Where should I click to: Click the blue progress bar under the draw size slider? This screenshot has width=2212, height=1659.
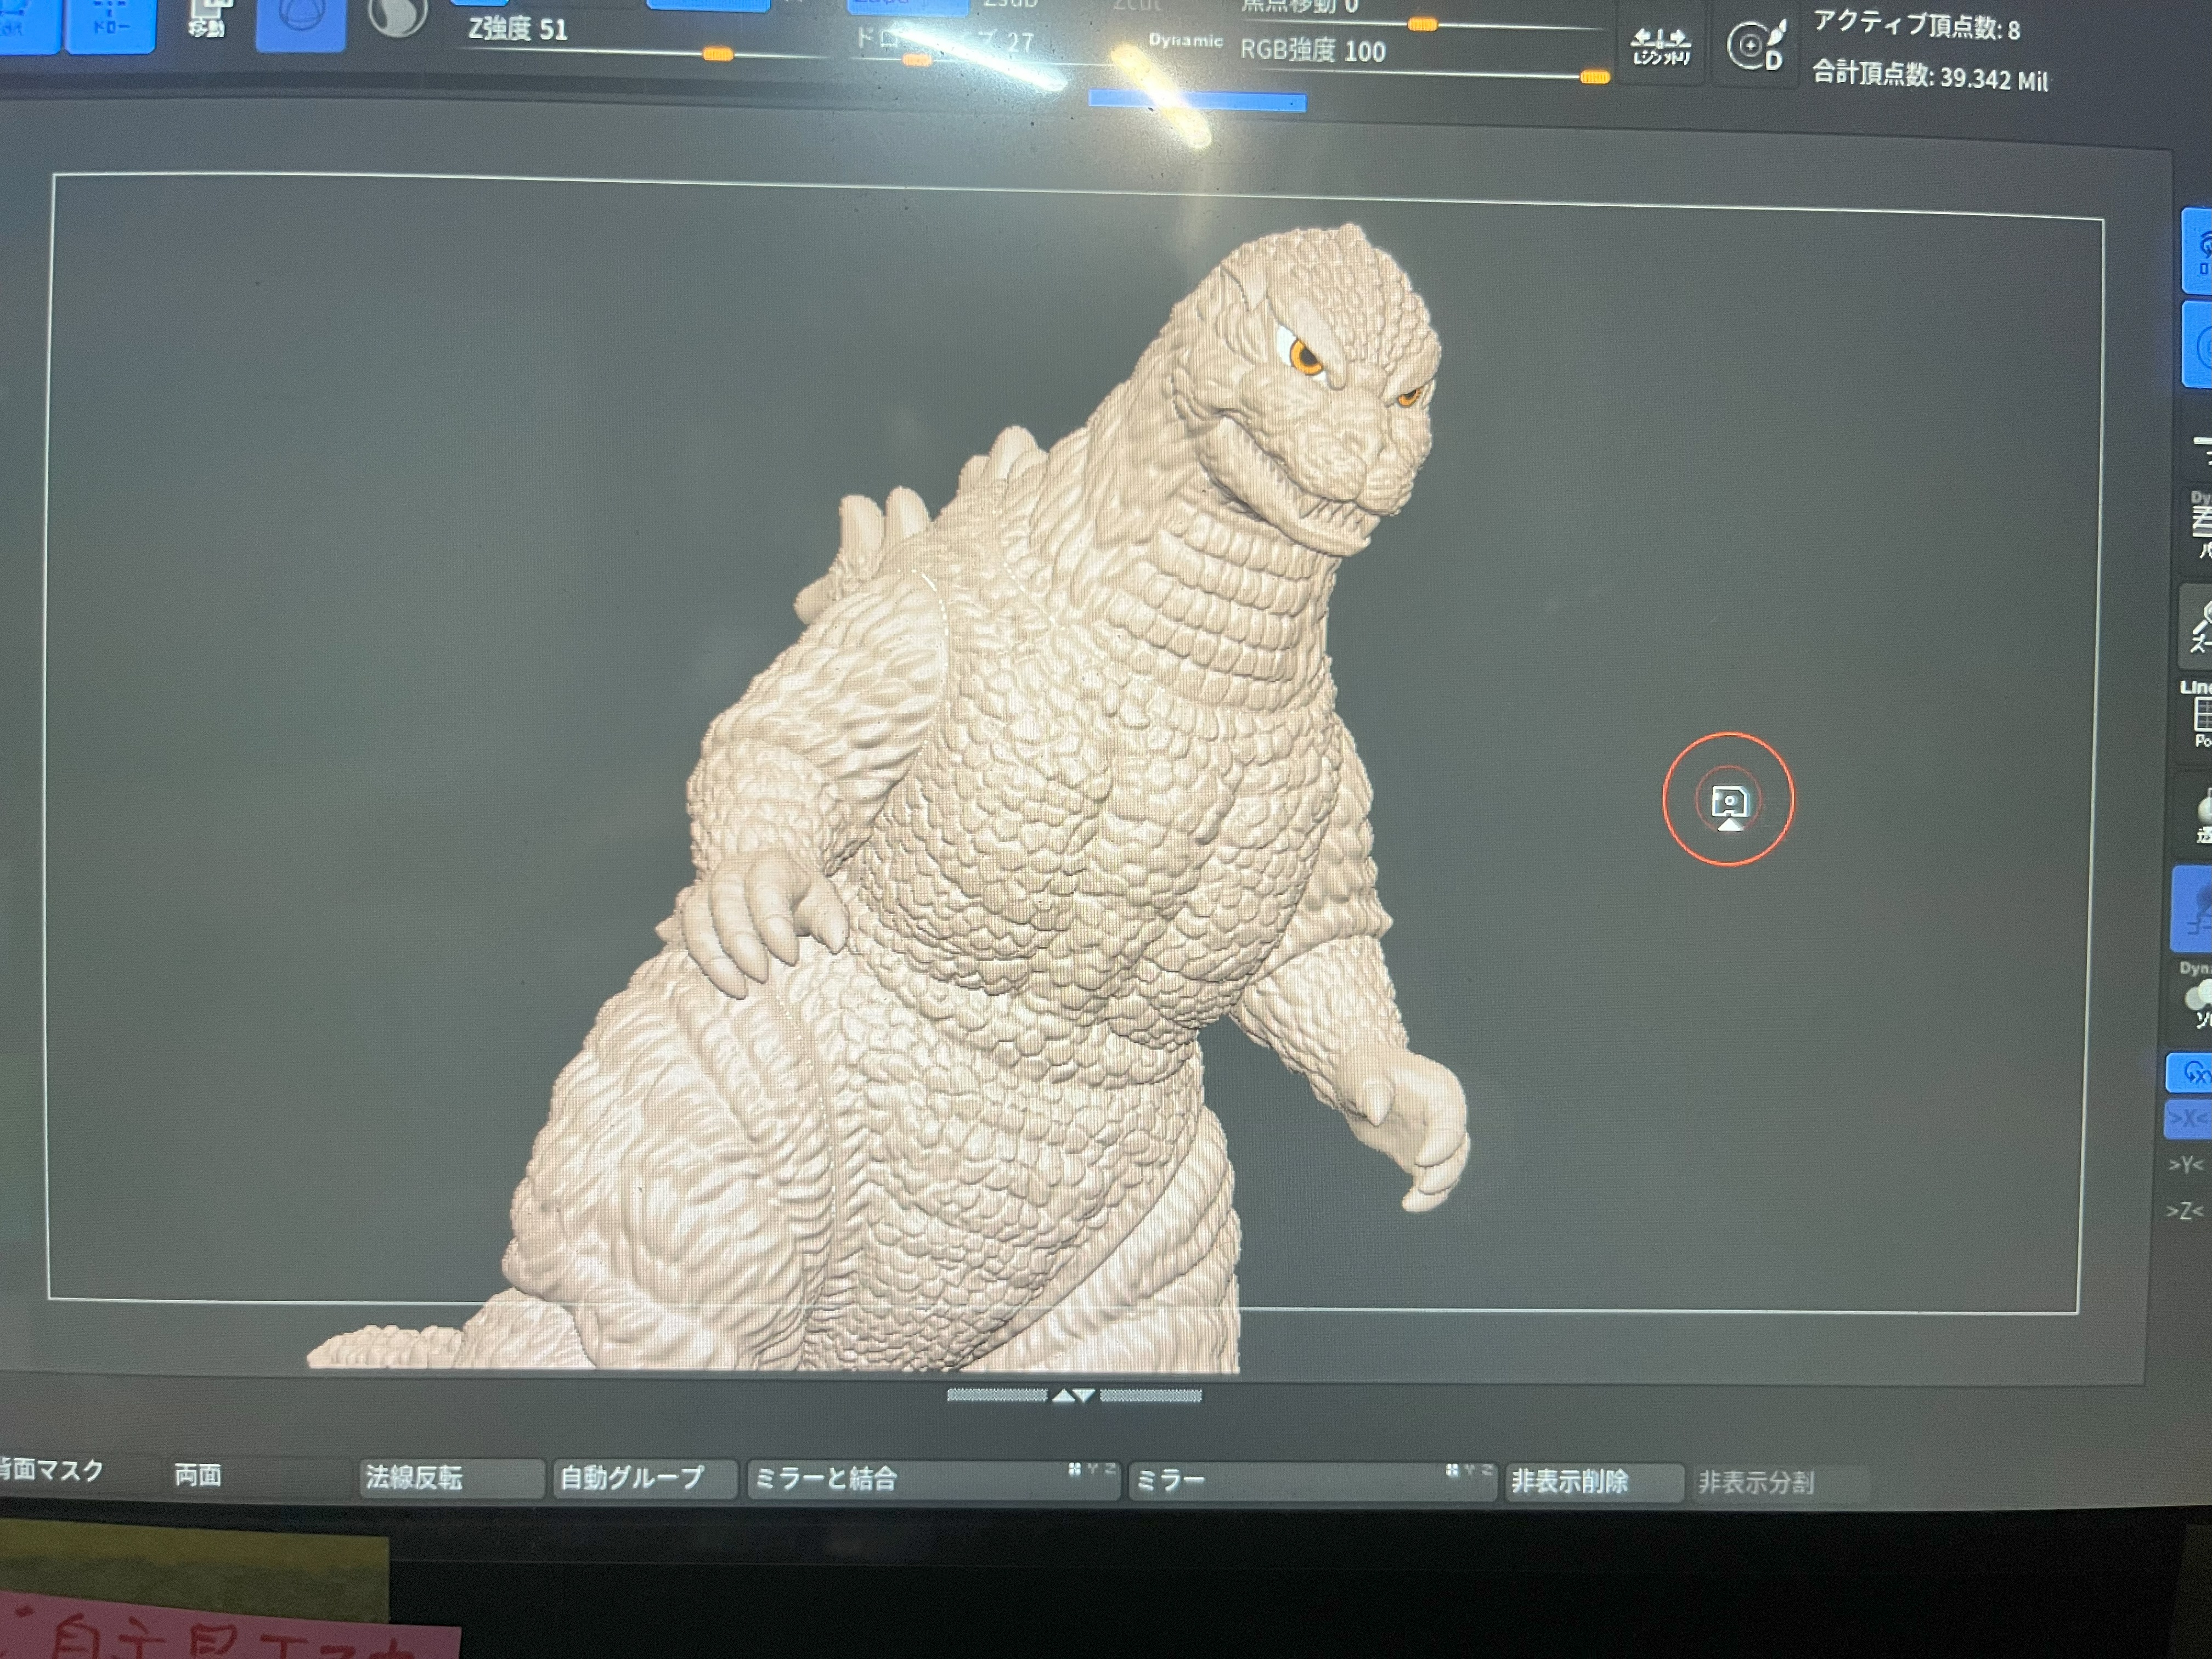pyautogui.click(x=1197, y=100)
